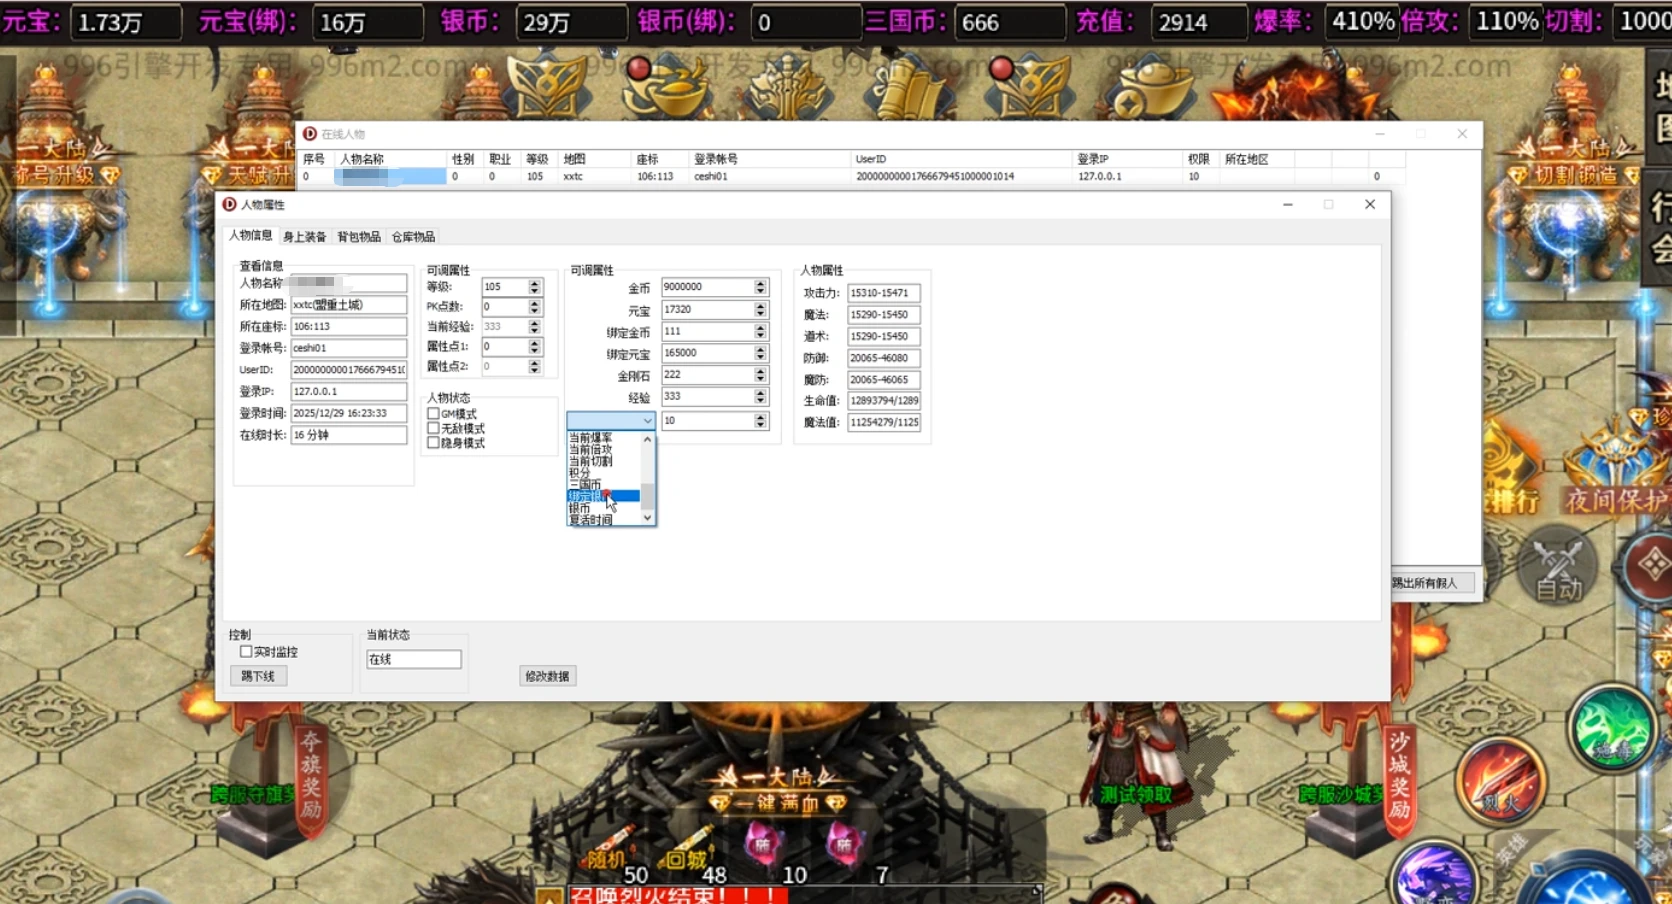This screenshot has height=904, width=1672.
Task: Click the 自动 auto-fight crossed swords icon
Action: pos(1557,568)
